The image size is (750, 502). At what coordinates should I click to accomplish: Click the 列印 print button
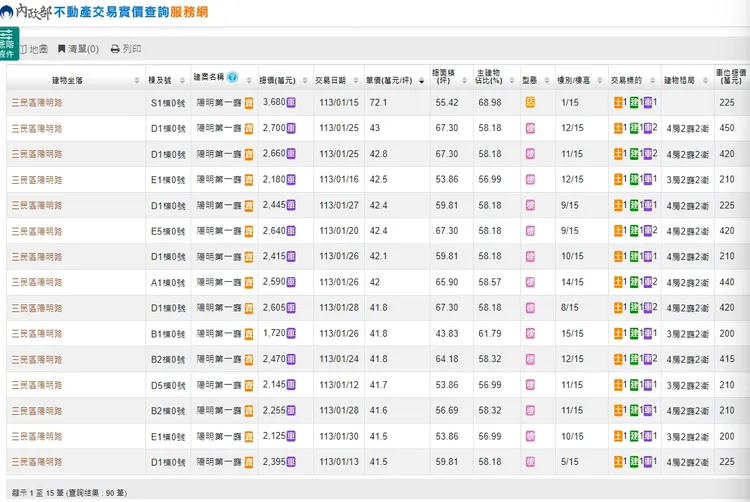(x=126, y=49)
